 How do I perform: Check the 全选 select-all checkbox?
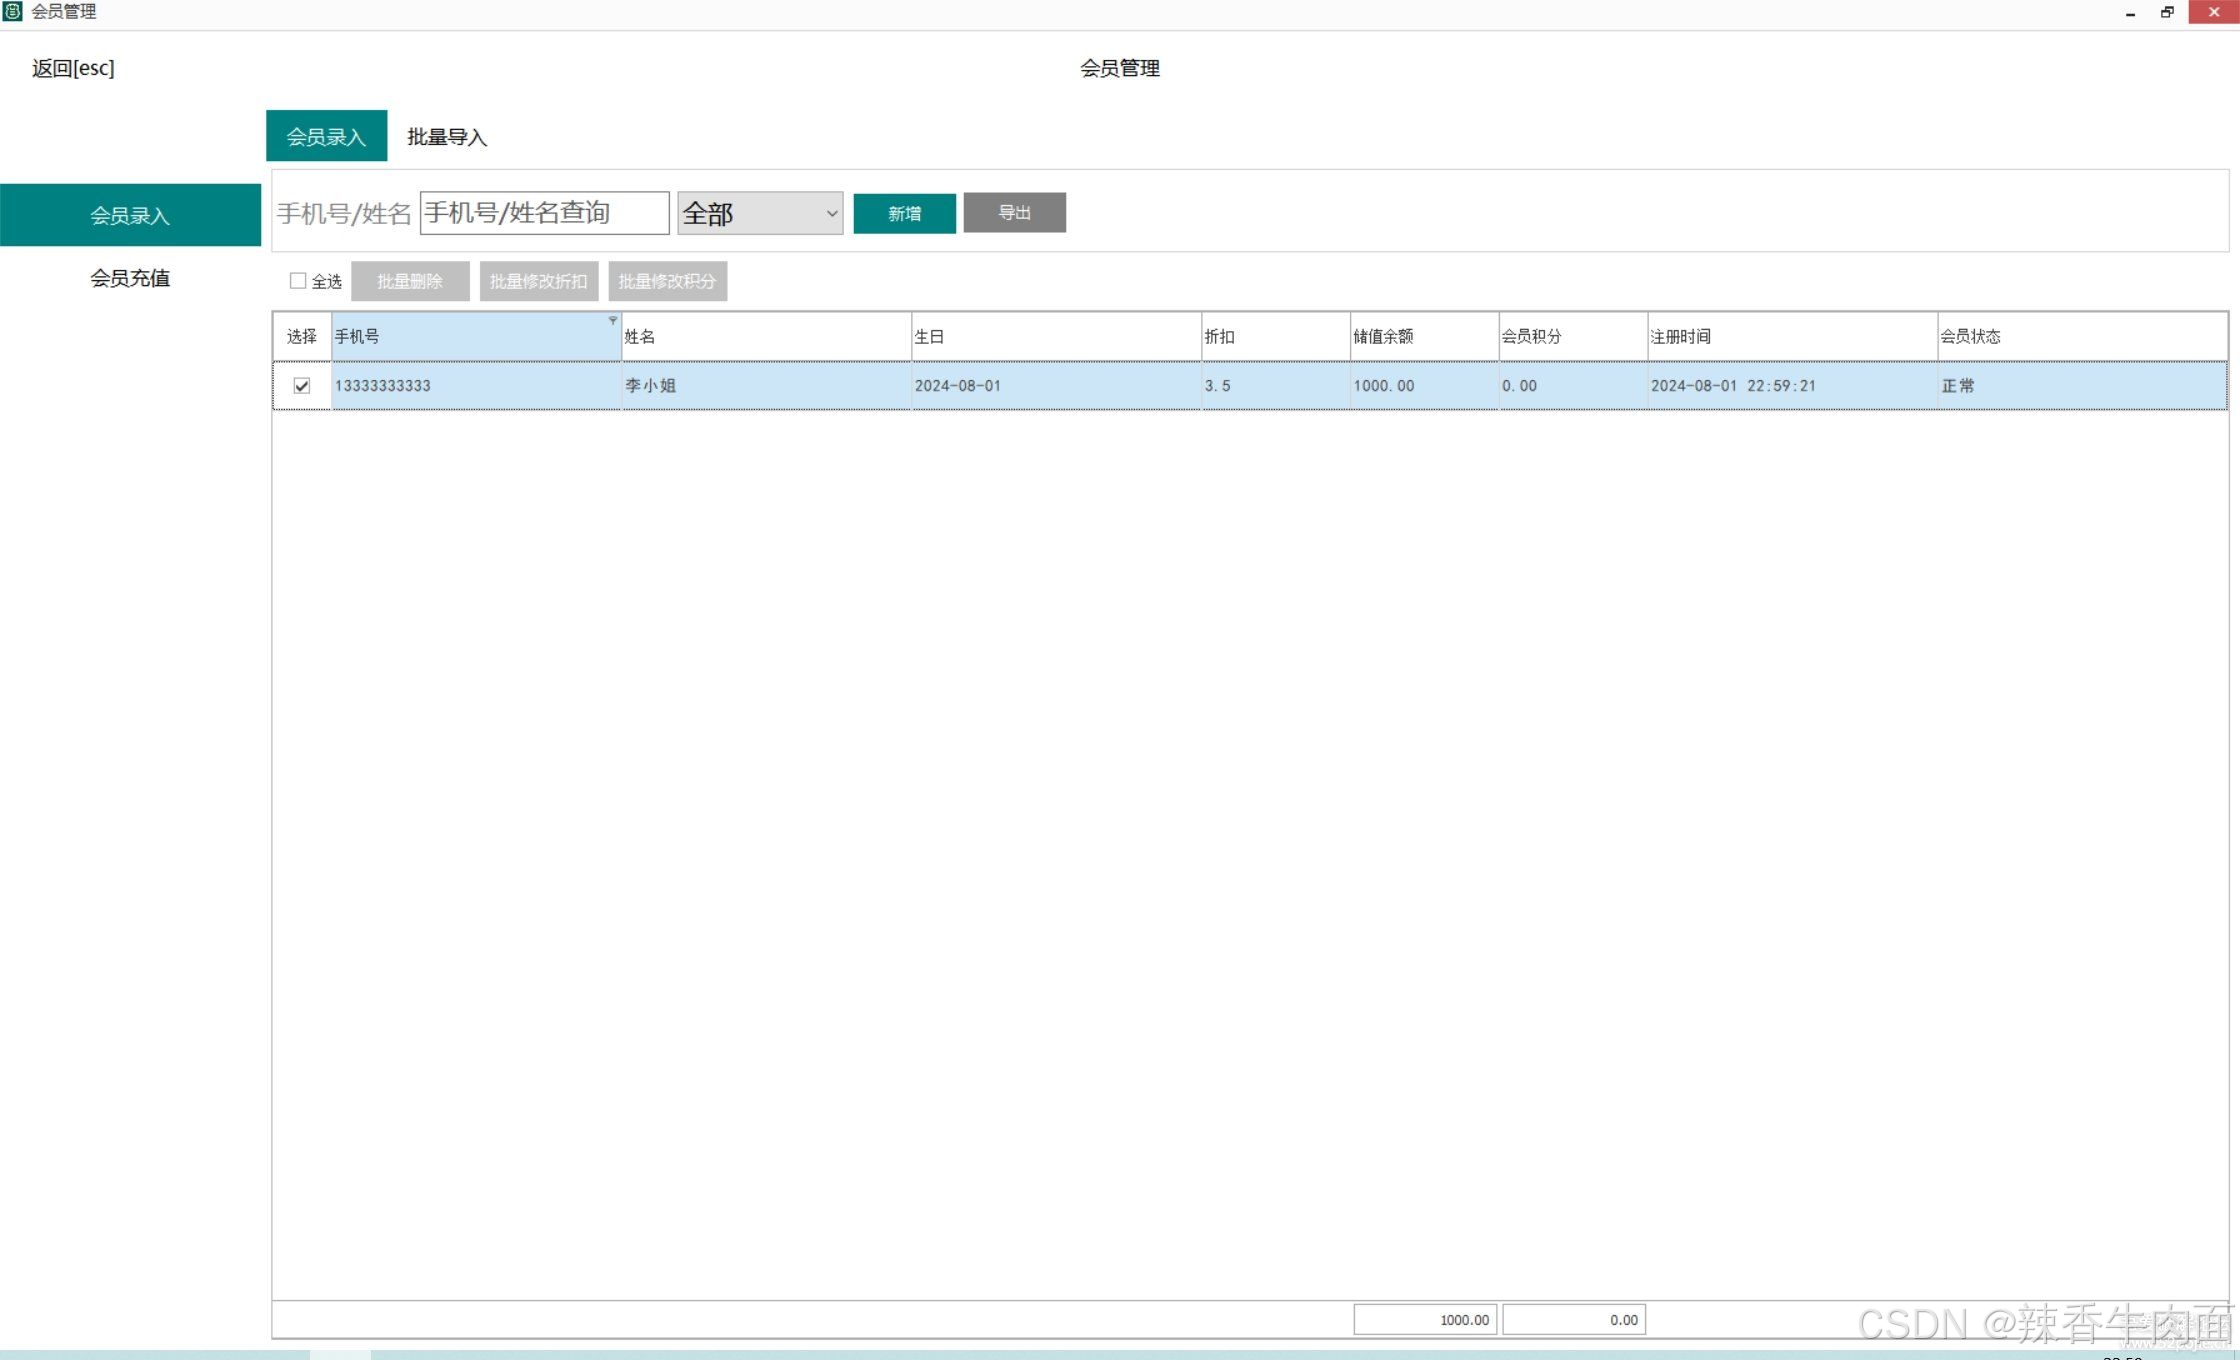(298, 281)
